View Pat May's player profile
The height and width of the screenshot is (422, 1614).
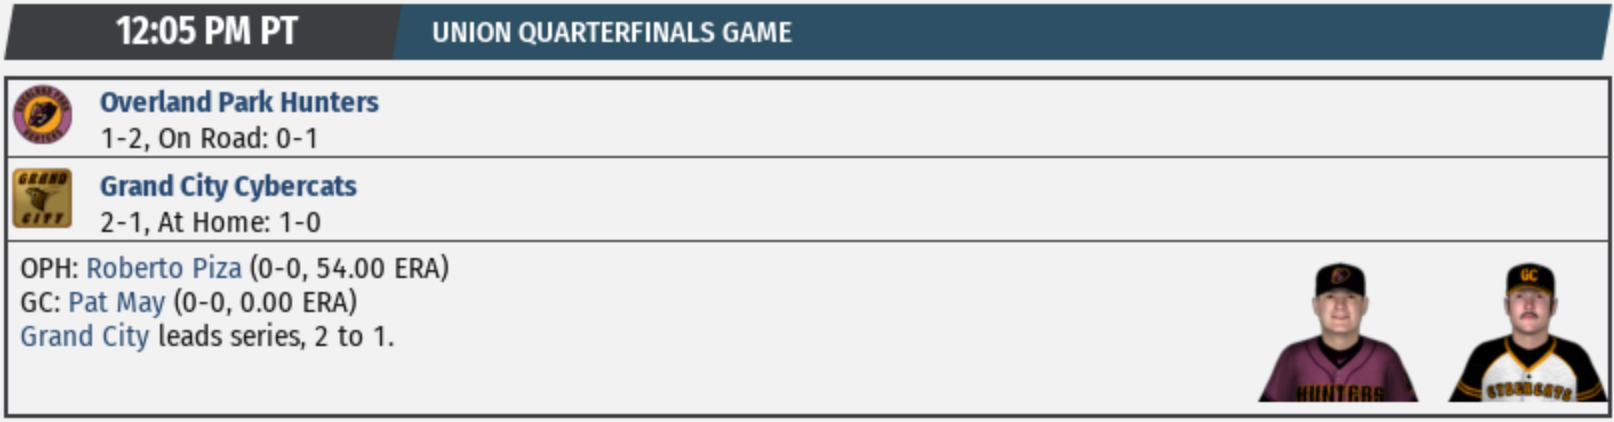click(x=116, y=302)
